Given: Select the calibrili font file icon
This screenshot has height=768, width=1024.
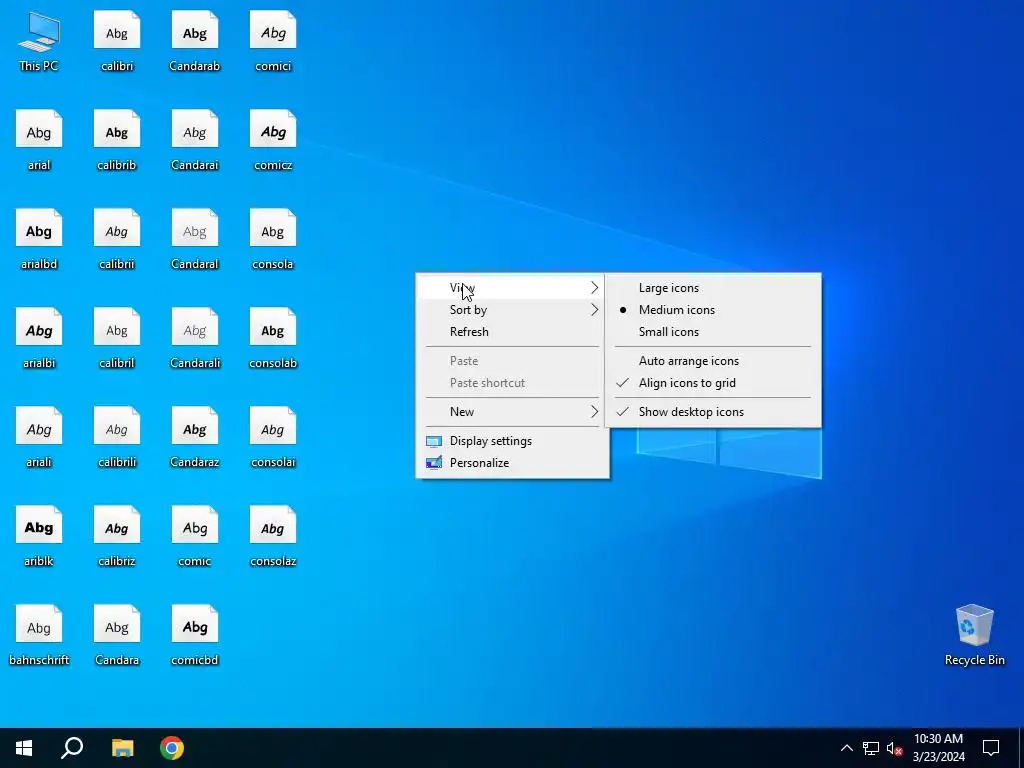Looking at the screenshot, I should pyautogui.click(x=117, y=438).
